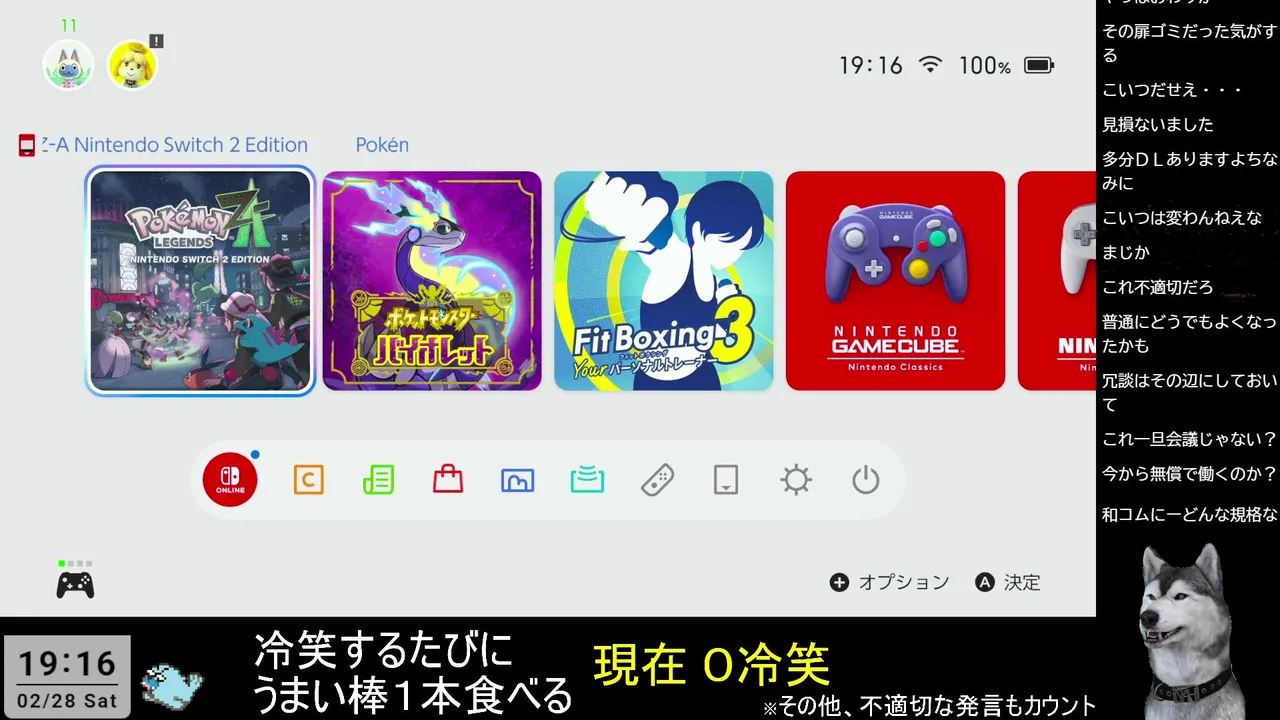Open the Controllers icon
1280x720 pixels.
657,481
